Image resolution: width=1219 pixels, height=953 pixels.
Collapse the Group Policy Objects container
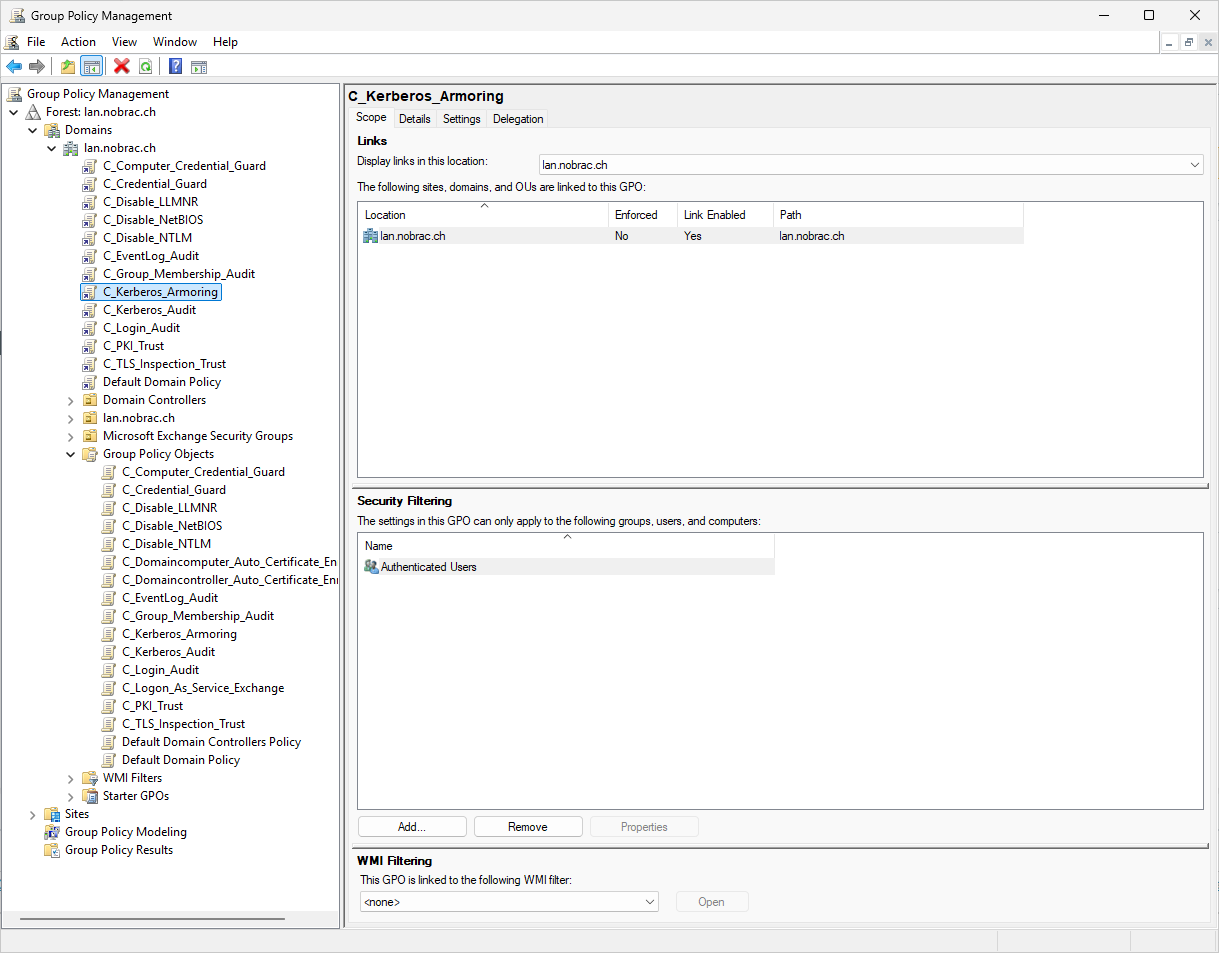point(71,454)
